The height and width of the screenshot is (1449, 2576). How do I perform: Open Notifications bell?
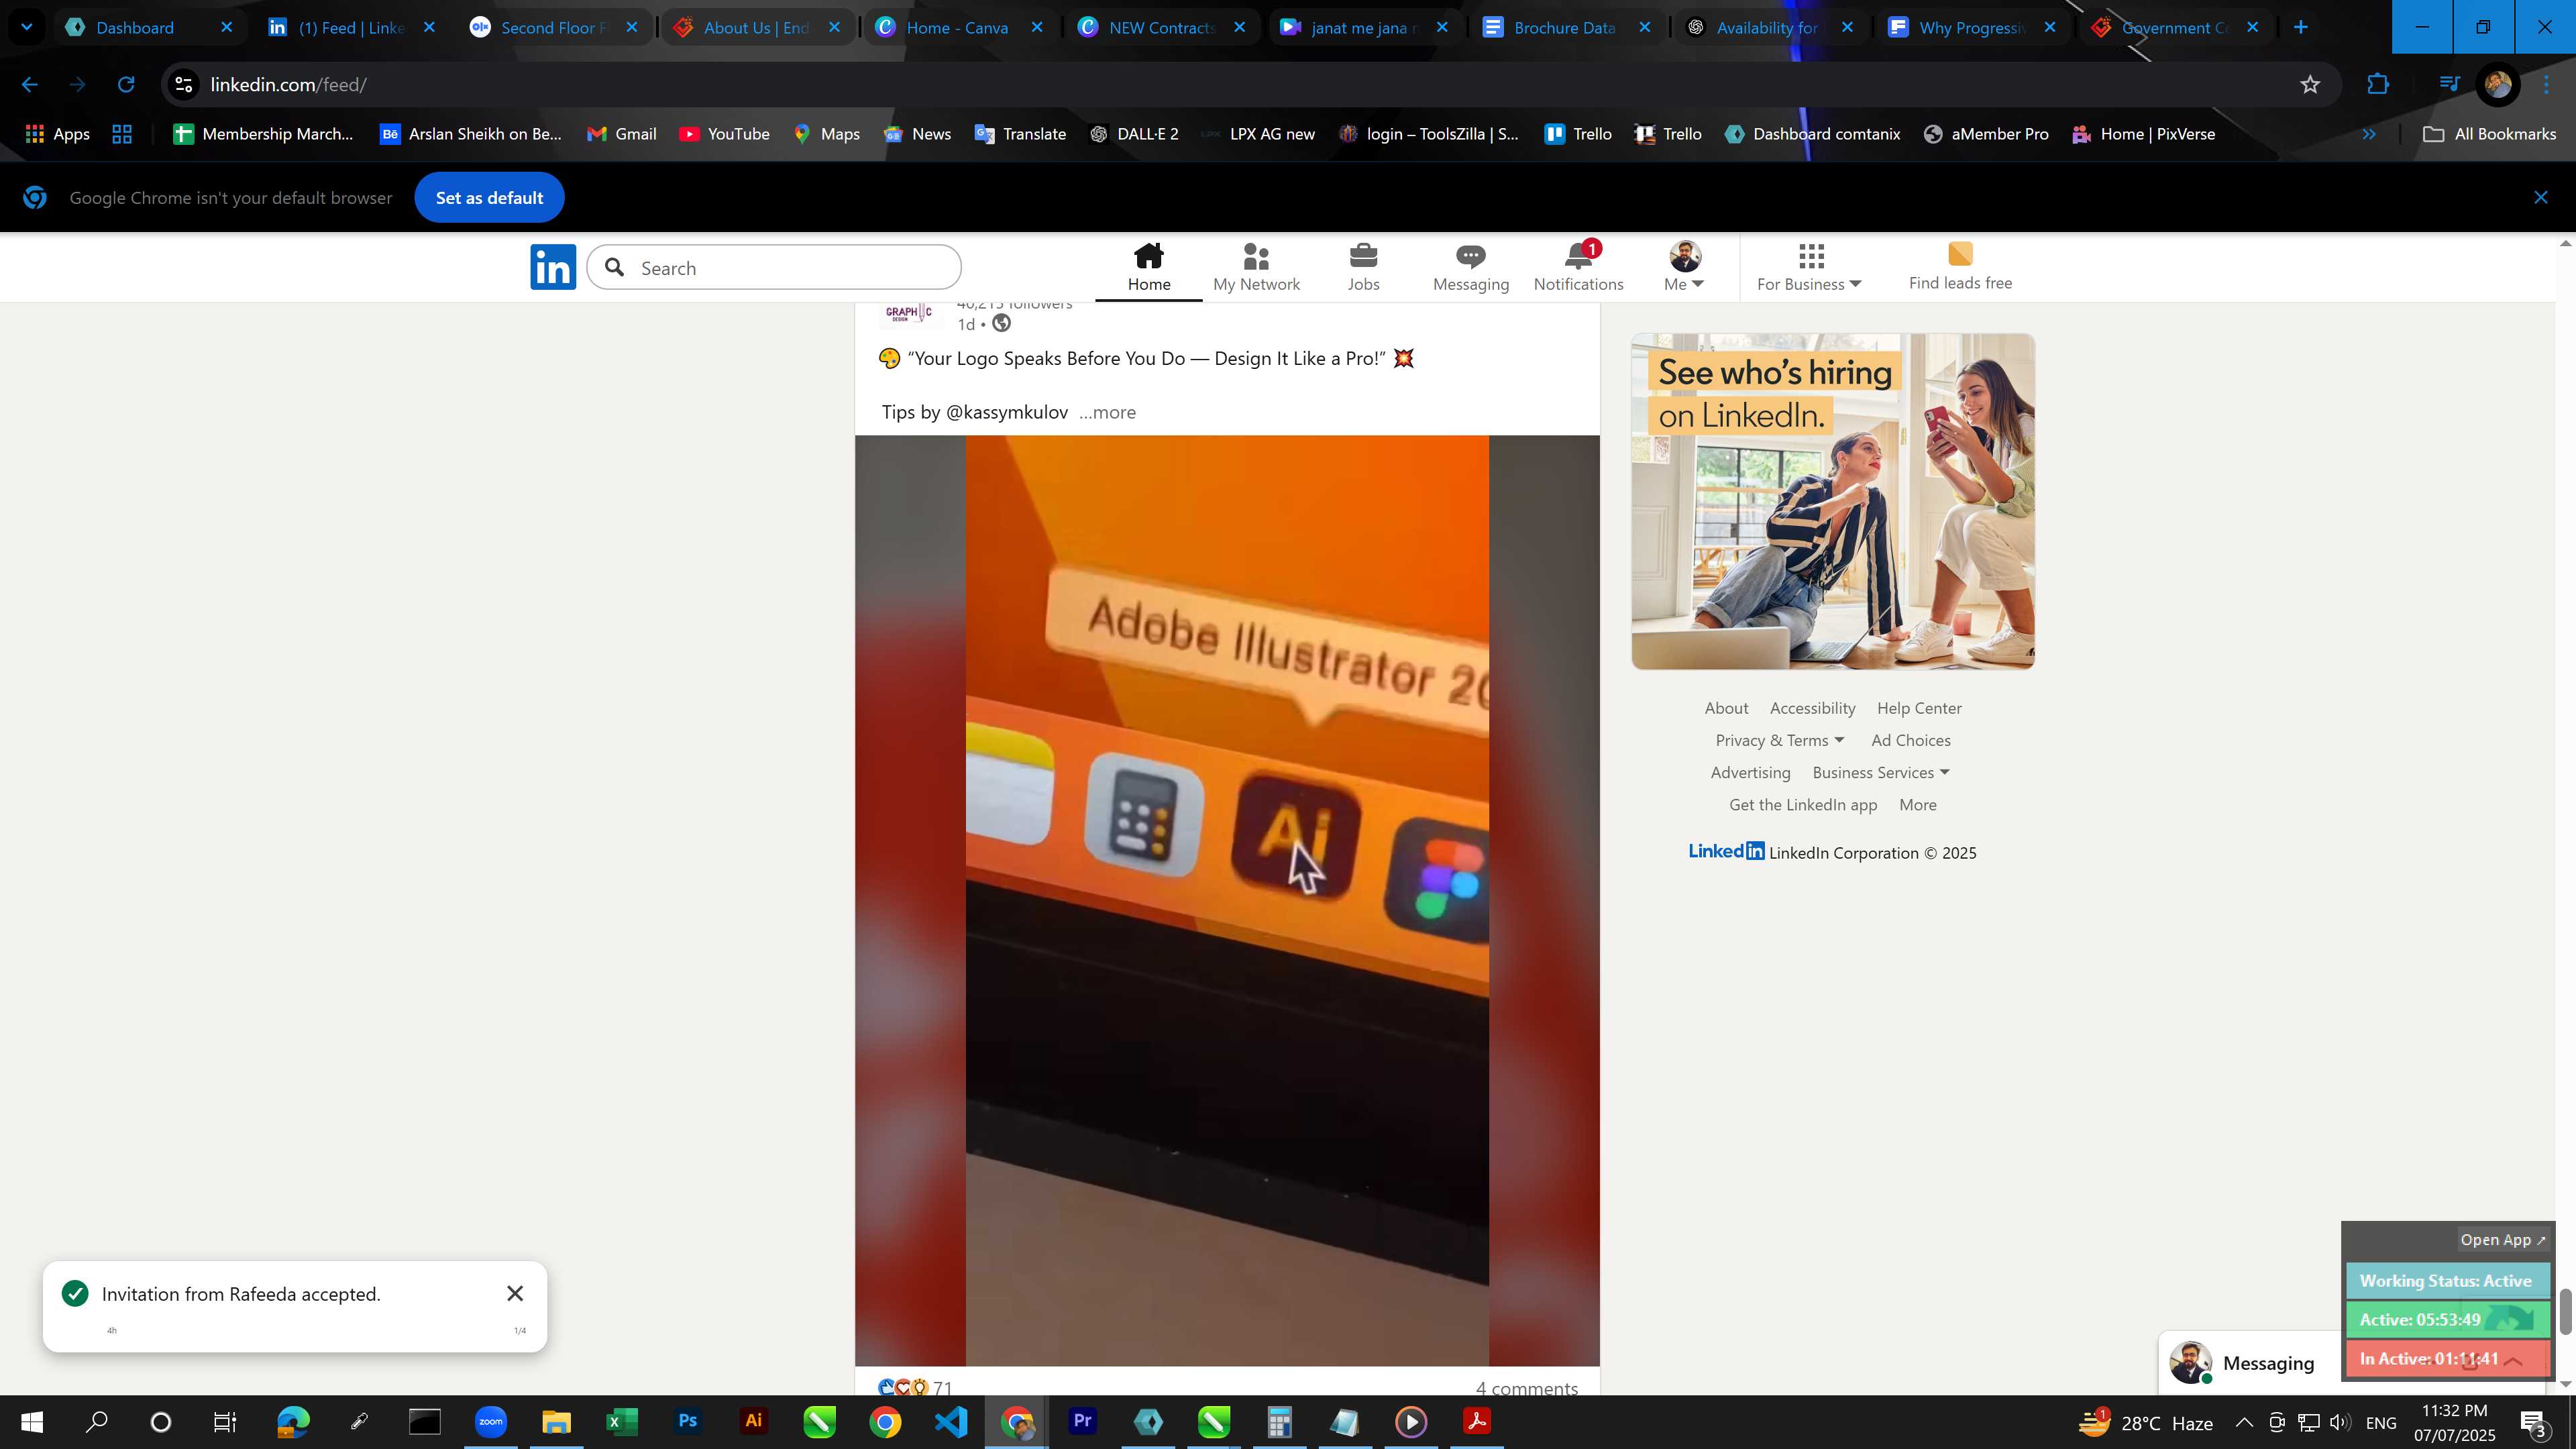point(1578,267)
